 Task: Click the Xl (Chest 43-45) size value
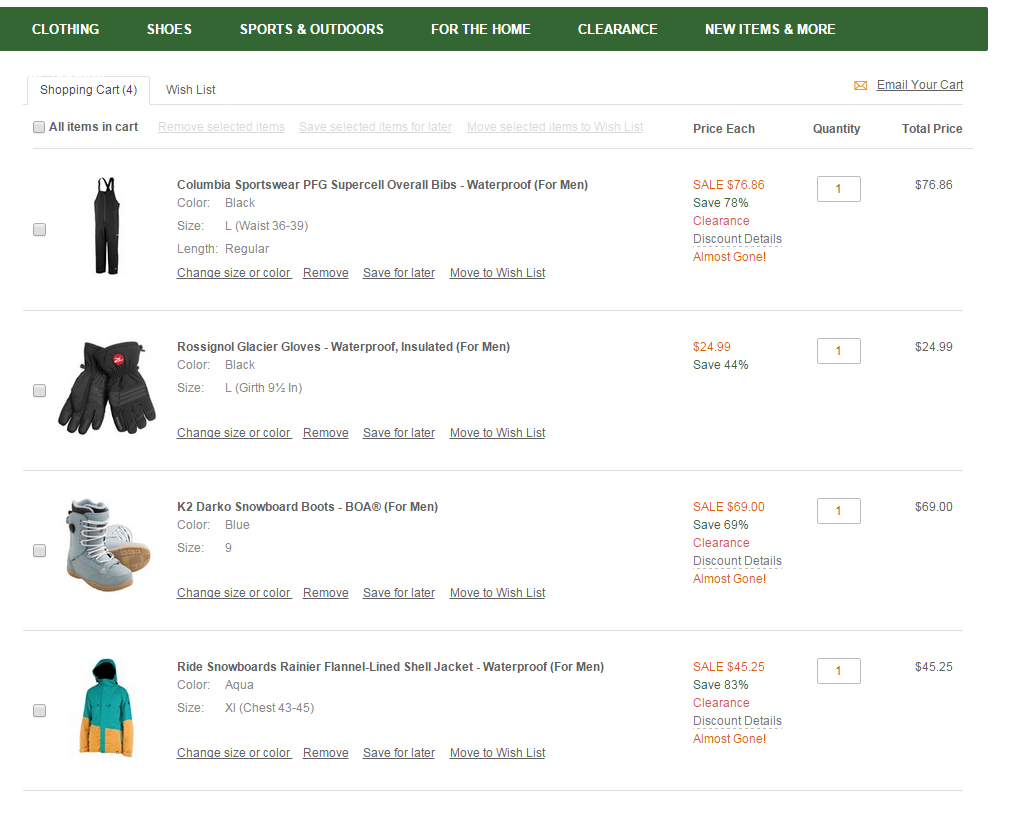[270, 708]
